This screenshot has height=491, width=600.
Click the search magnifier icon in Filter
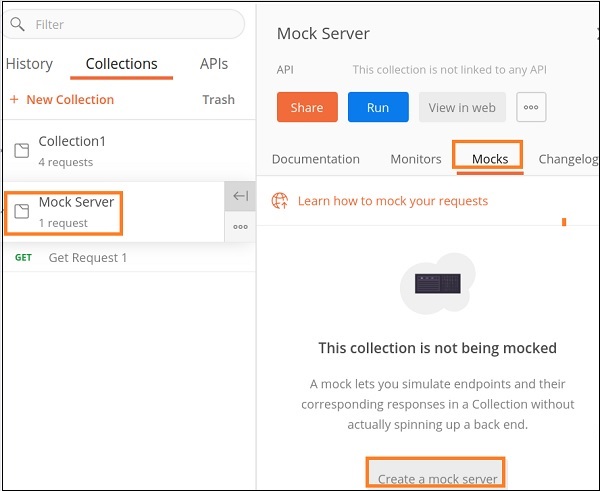coord(18,24)
